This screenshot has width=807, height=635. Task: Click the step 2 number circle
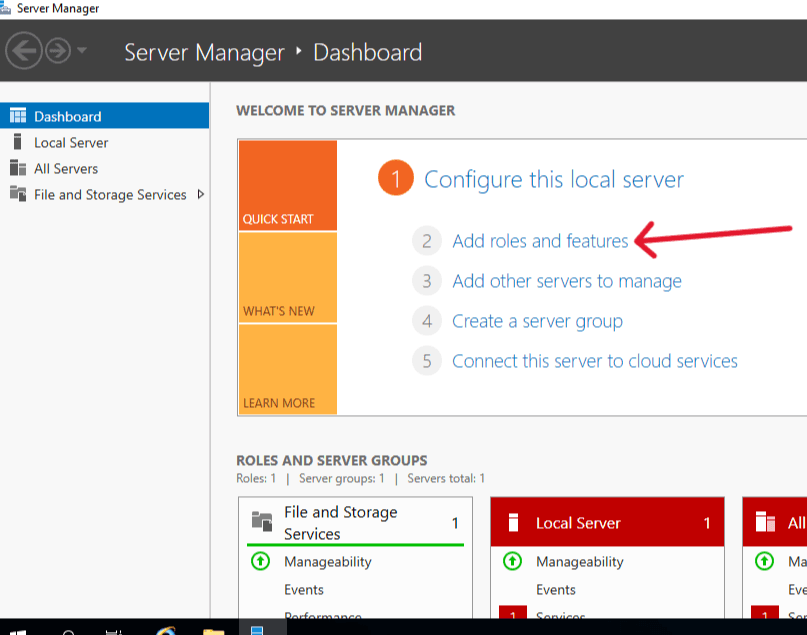point(427,241)
